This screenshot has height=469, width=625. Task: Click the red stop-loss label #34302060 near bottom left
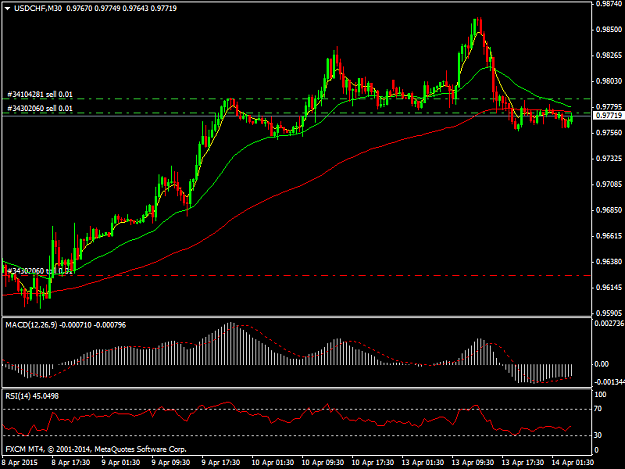39,271
